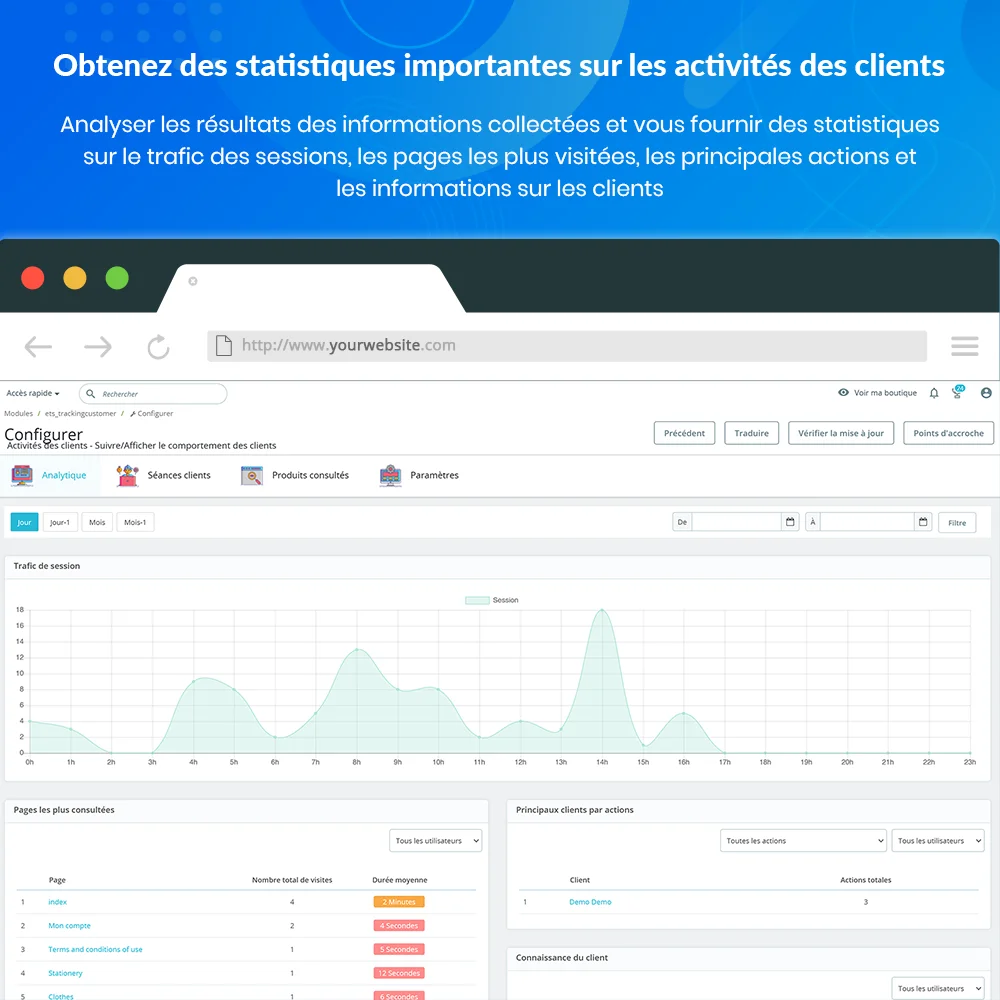
Task: Click the eye icon beside Voir ma boutique
Action: coord(843,393)
